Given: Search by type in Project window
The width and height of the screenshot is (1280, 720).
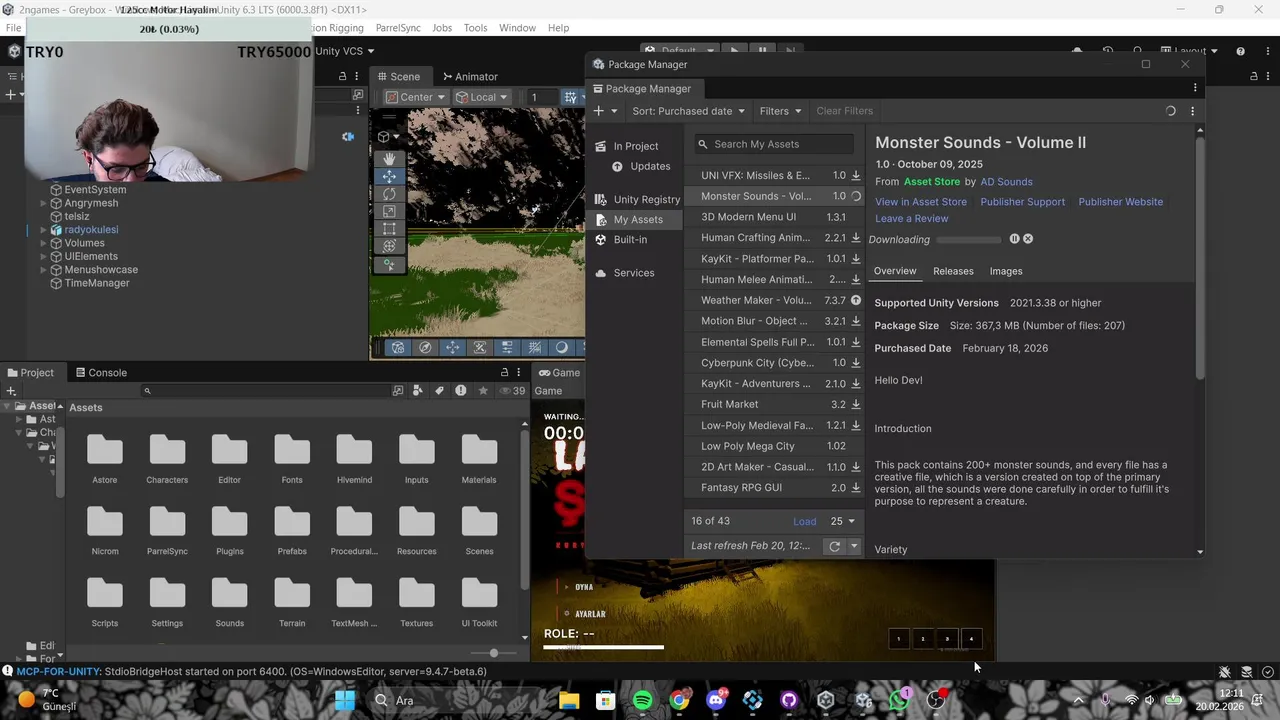Looking at the screenshot, I should (418, 391).
